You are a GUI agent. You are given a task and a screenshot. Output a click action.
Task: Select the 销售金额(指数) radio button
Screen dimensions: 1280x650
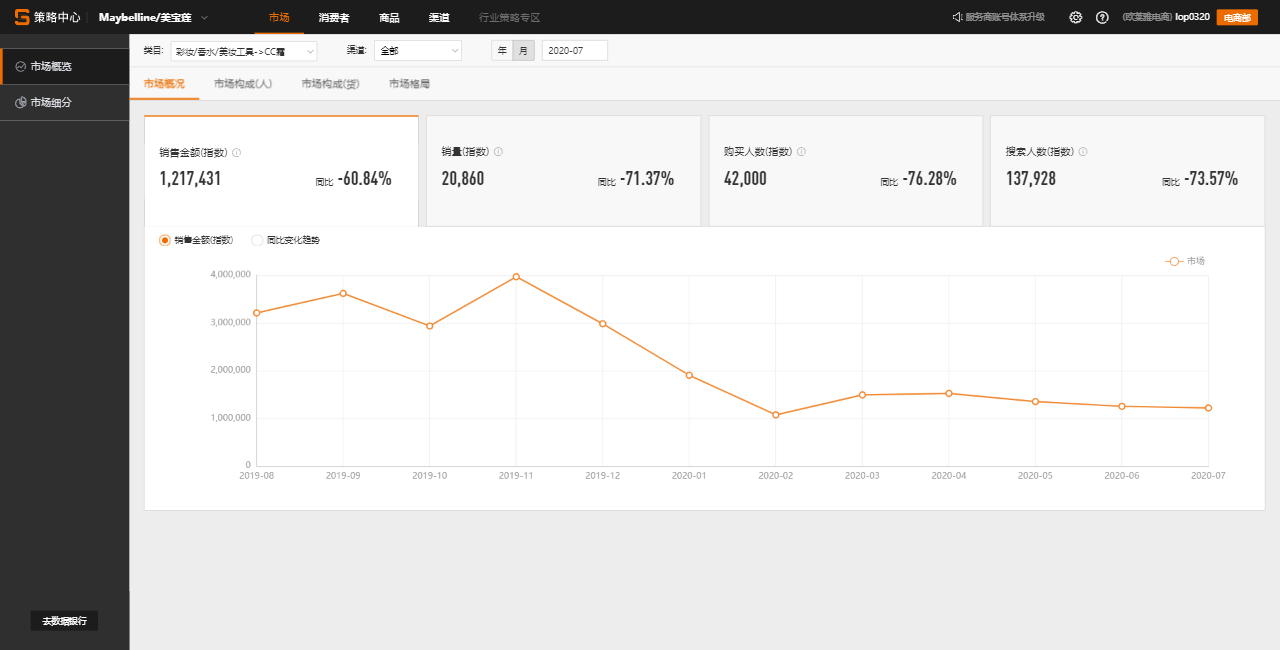click(x=165, y=240)
